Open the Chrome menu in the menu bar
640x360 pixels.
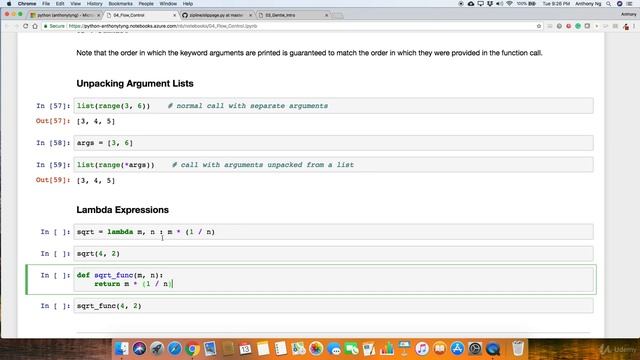[27, 4]
